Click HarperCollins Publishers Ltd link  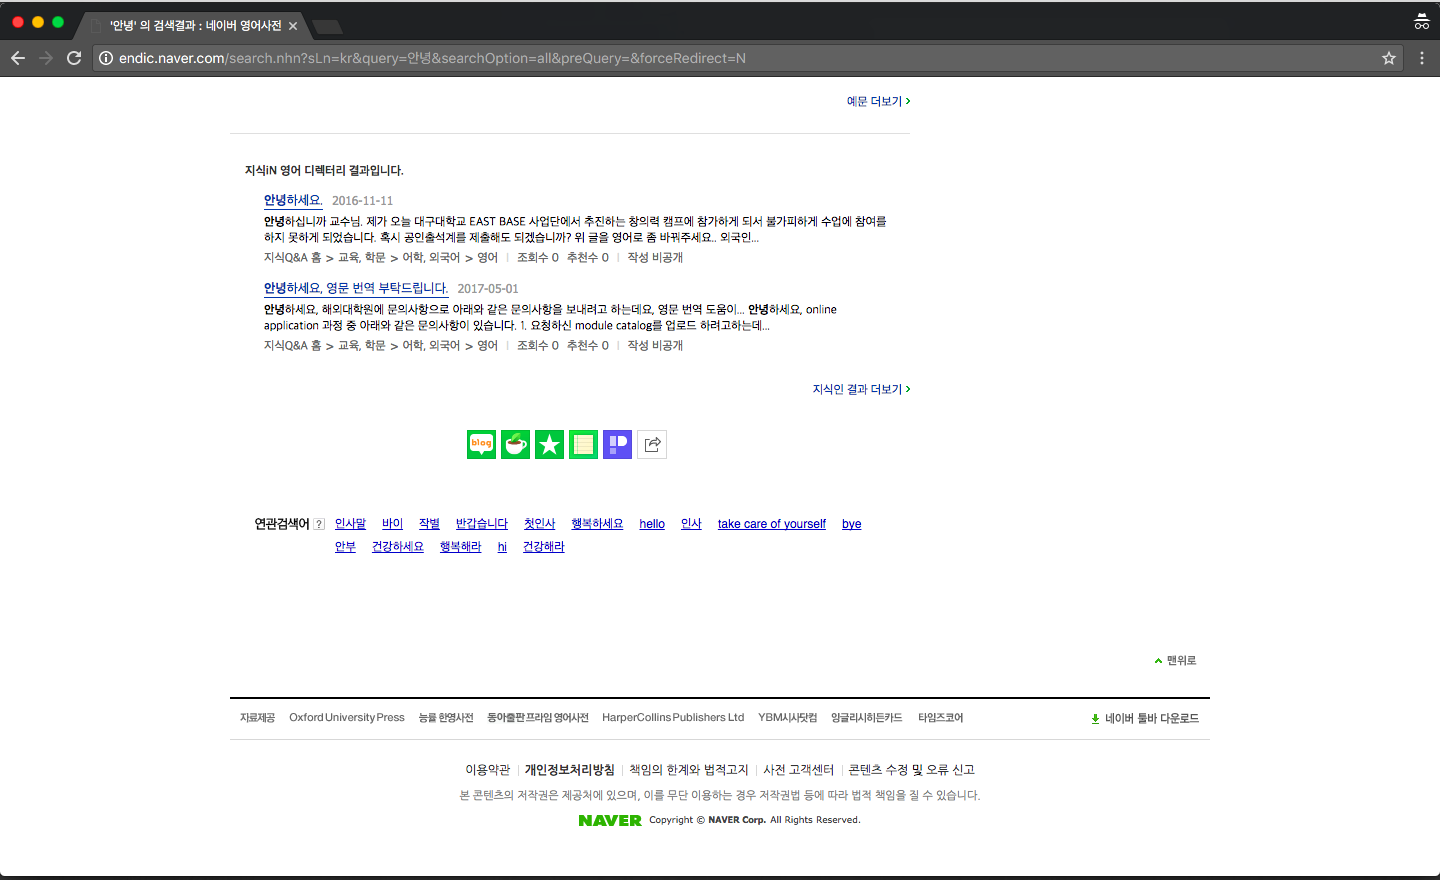pos(673,718)
